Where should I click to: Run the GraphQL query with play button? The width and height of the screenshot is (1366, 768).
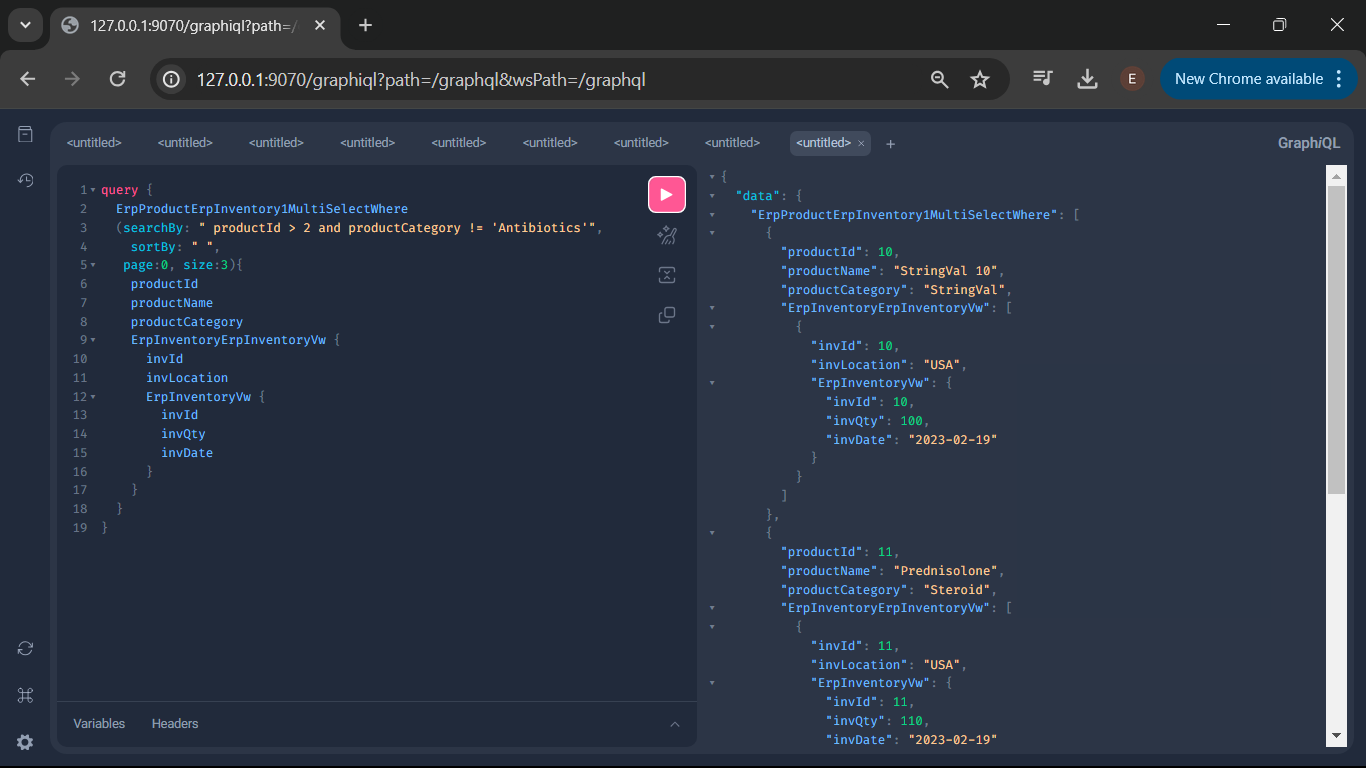pos(666,194)
